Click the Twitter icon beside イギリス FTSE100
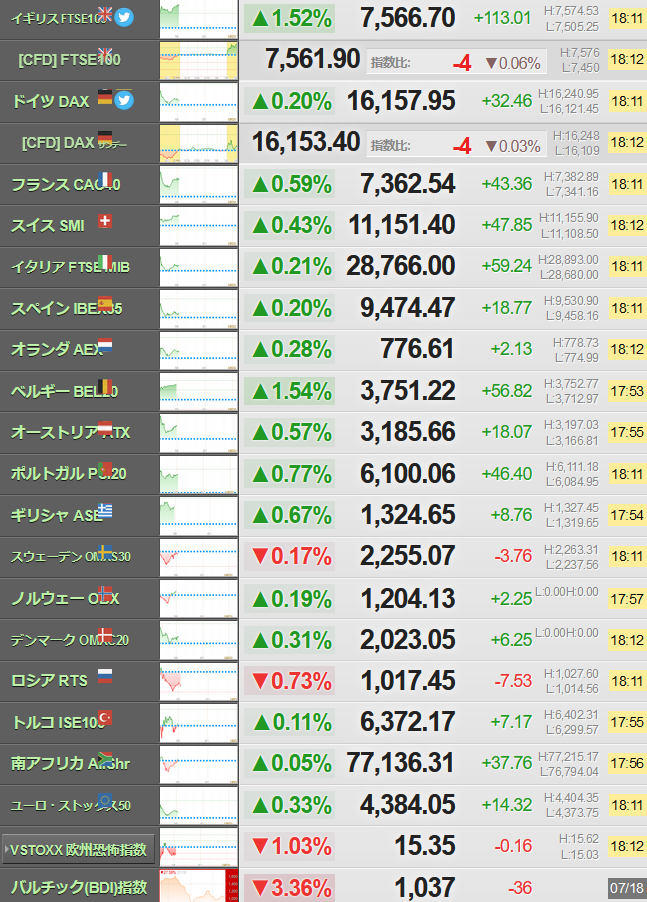The image size is (647, 902). click(x=124, y=17)
